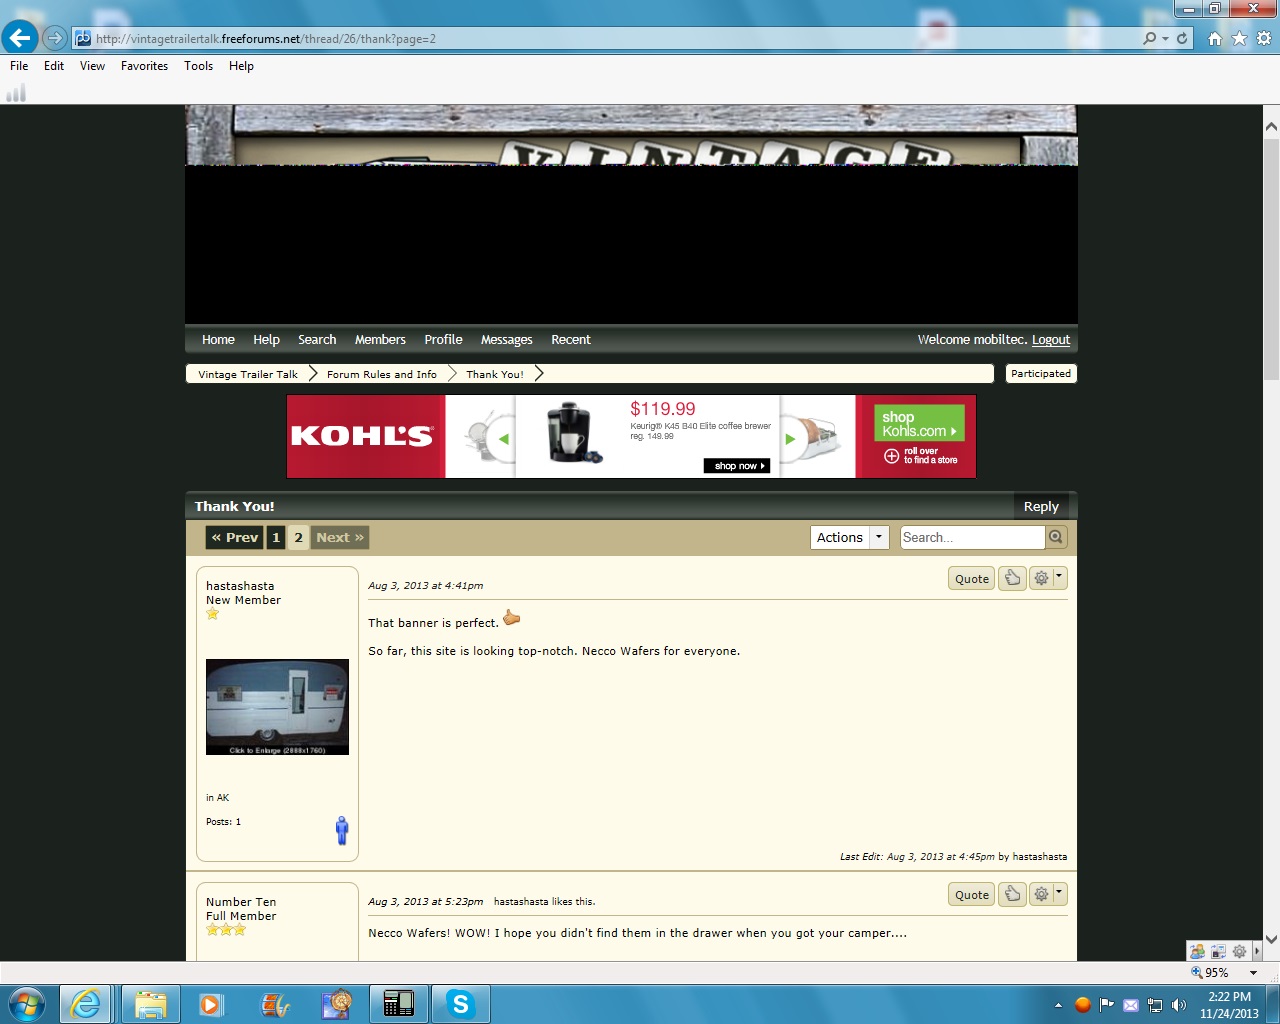
Task: Click the address bar search magnifier icon
Action: (1149, 38)
